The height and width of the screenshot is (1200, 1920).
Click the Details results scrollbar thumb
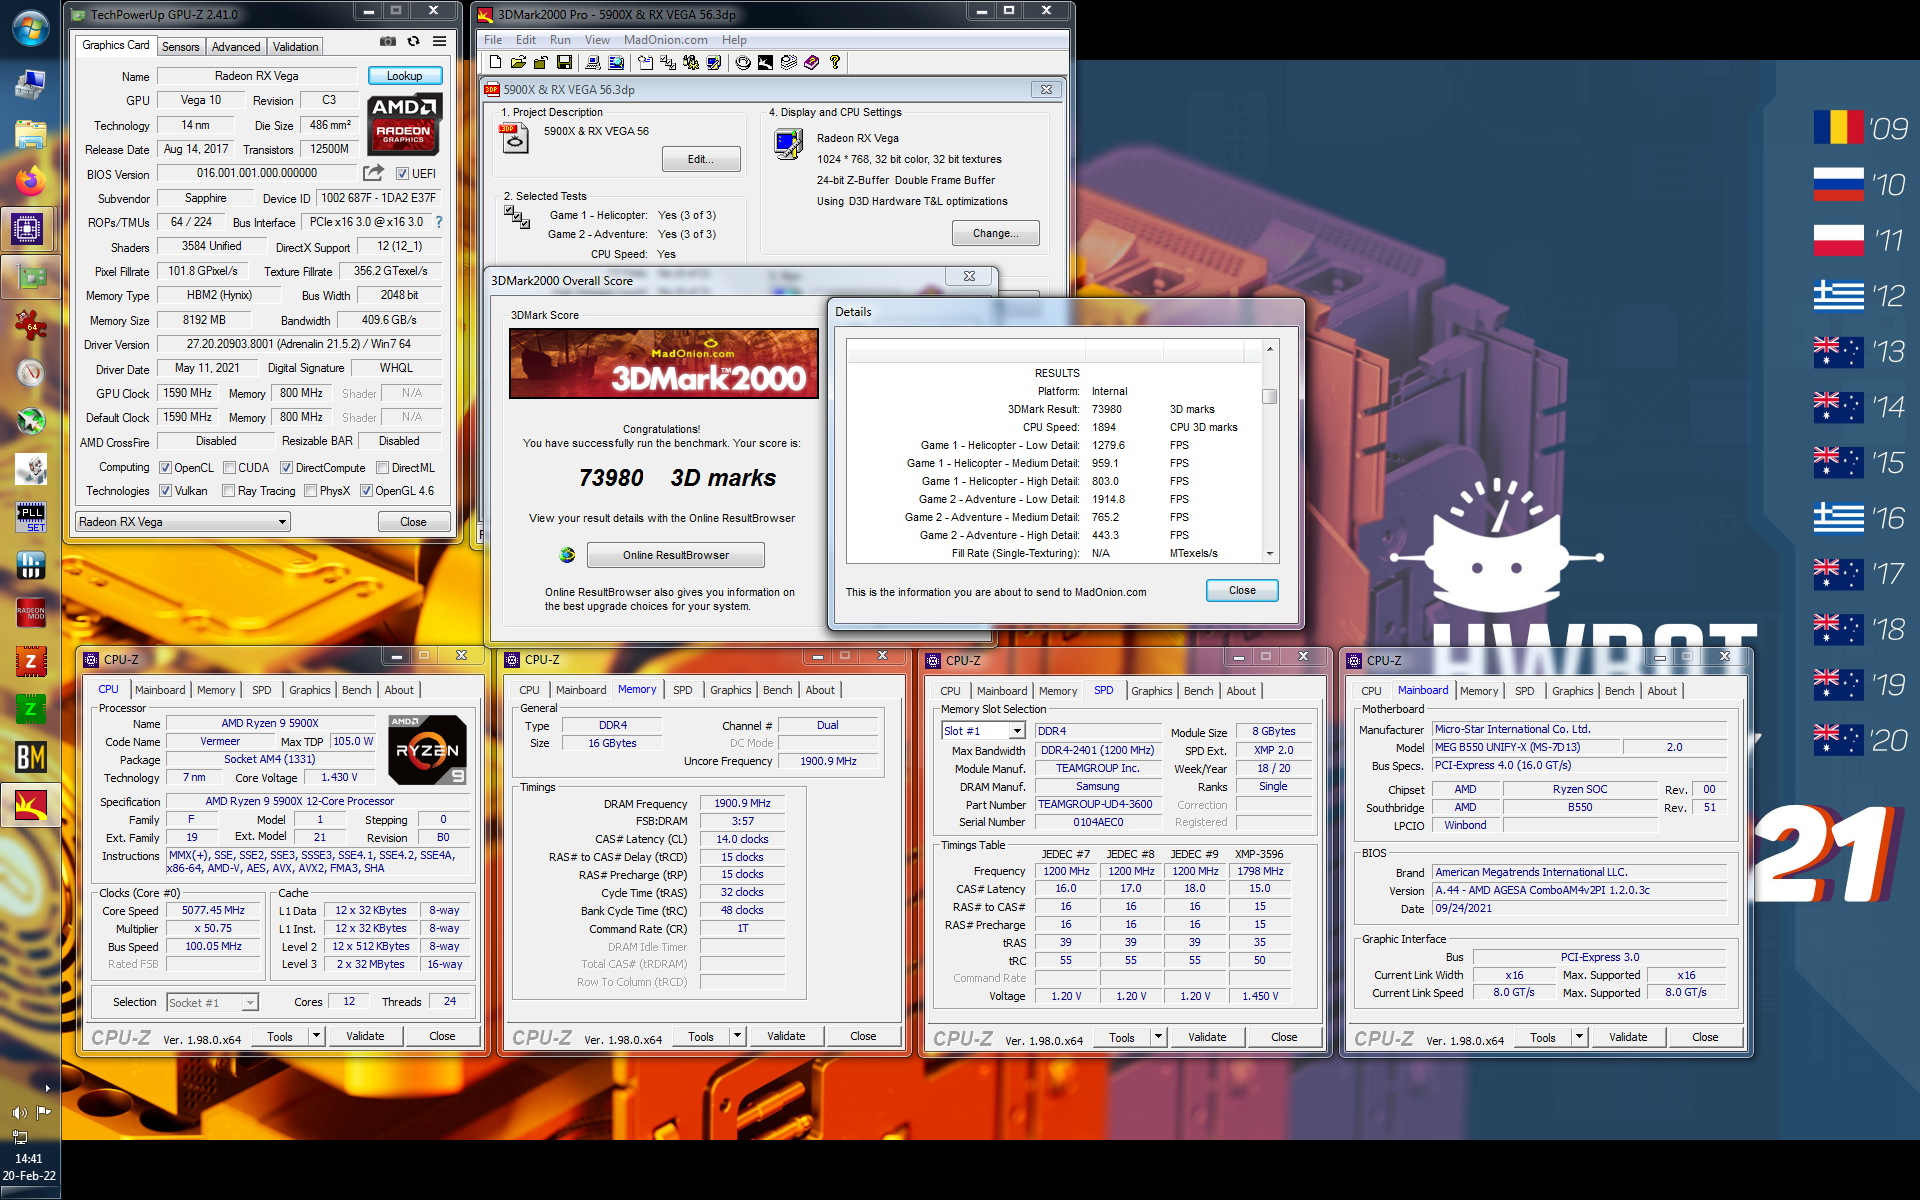[x=1270, y=396]
